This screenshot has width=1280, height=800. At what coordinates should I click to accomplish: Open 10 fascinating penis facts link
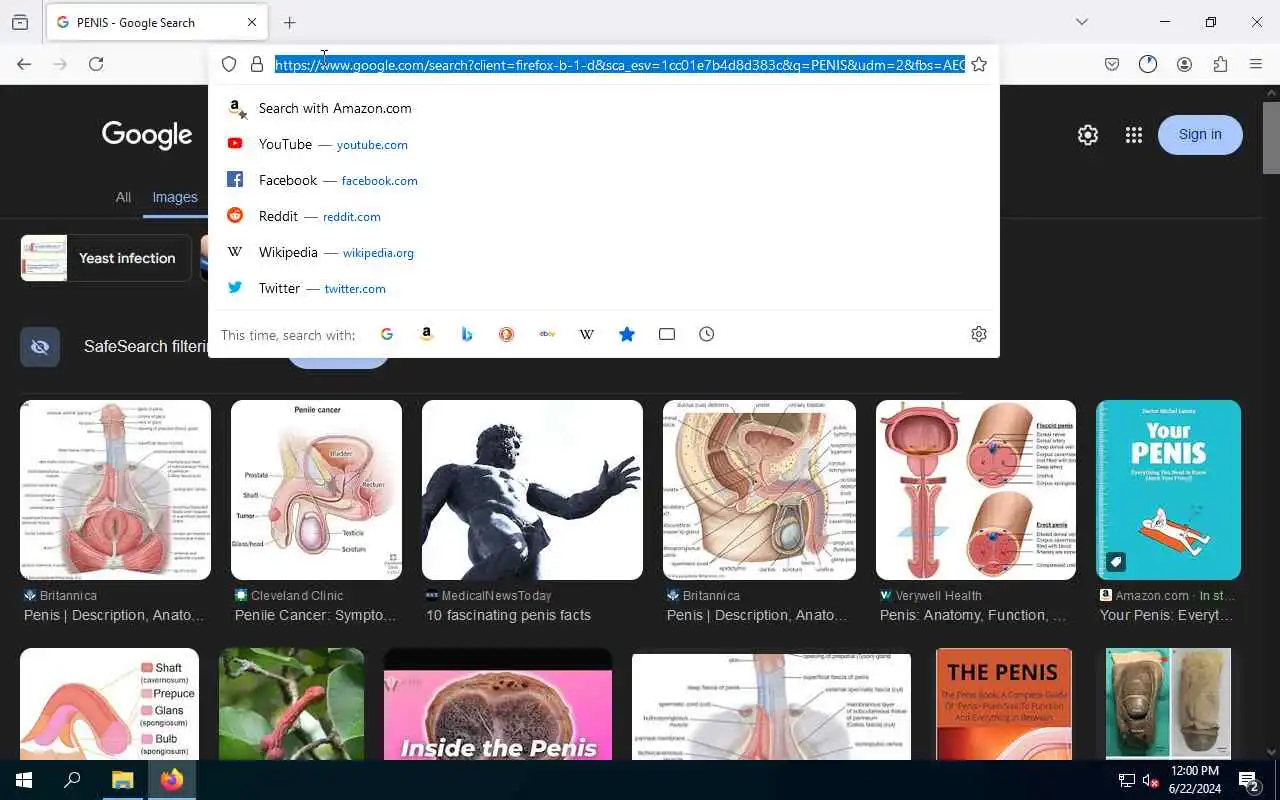point(508,615)
